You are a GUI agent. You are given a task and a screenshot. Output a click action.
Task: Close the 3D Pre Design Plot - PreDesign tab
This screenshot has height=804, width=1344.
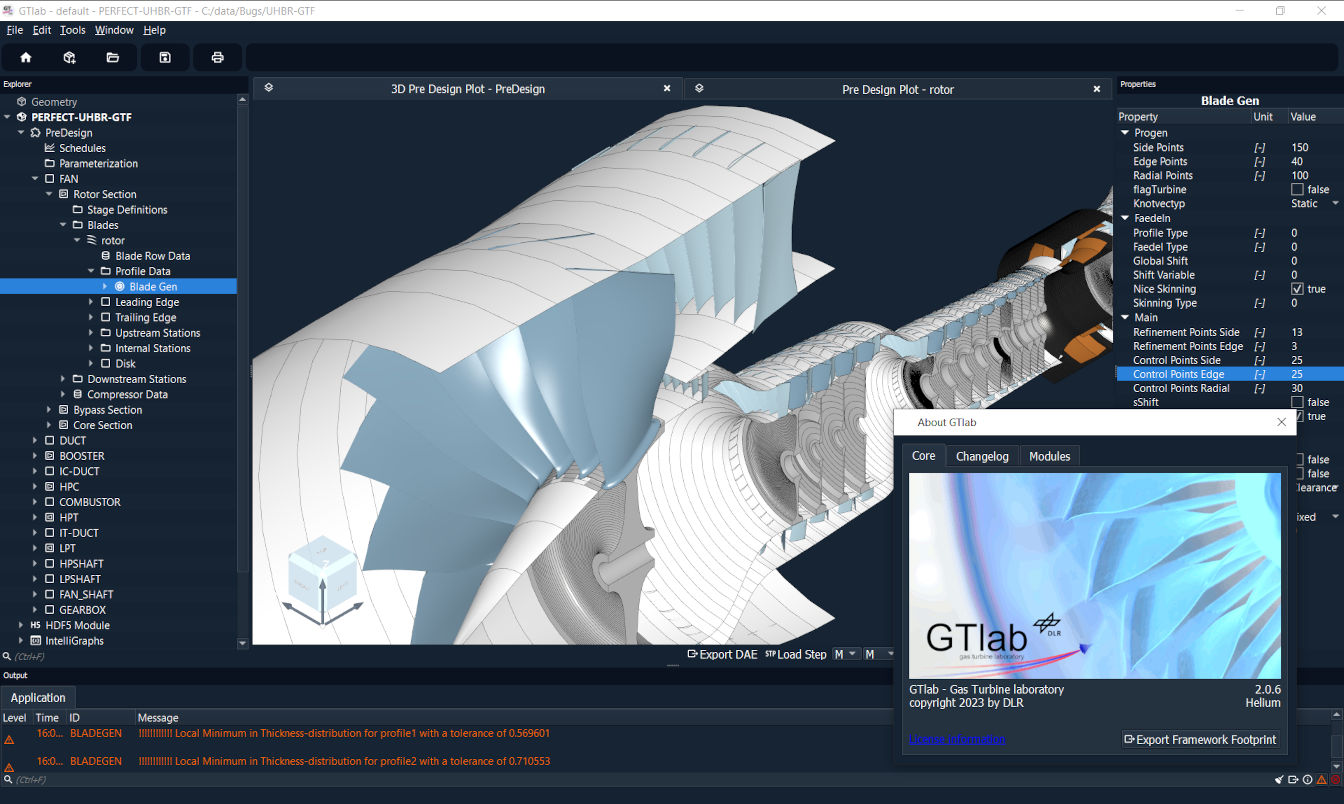[667, 88]
